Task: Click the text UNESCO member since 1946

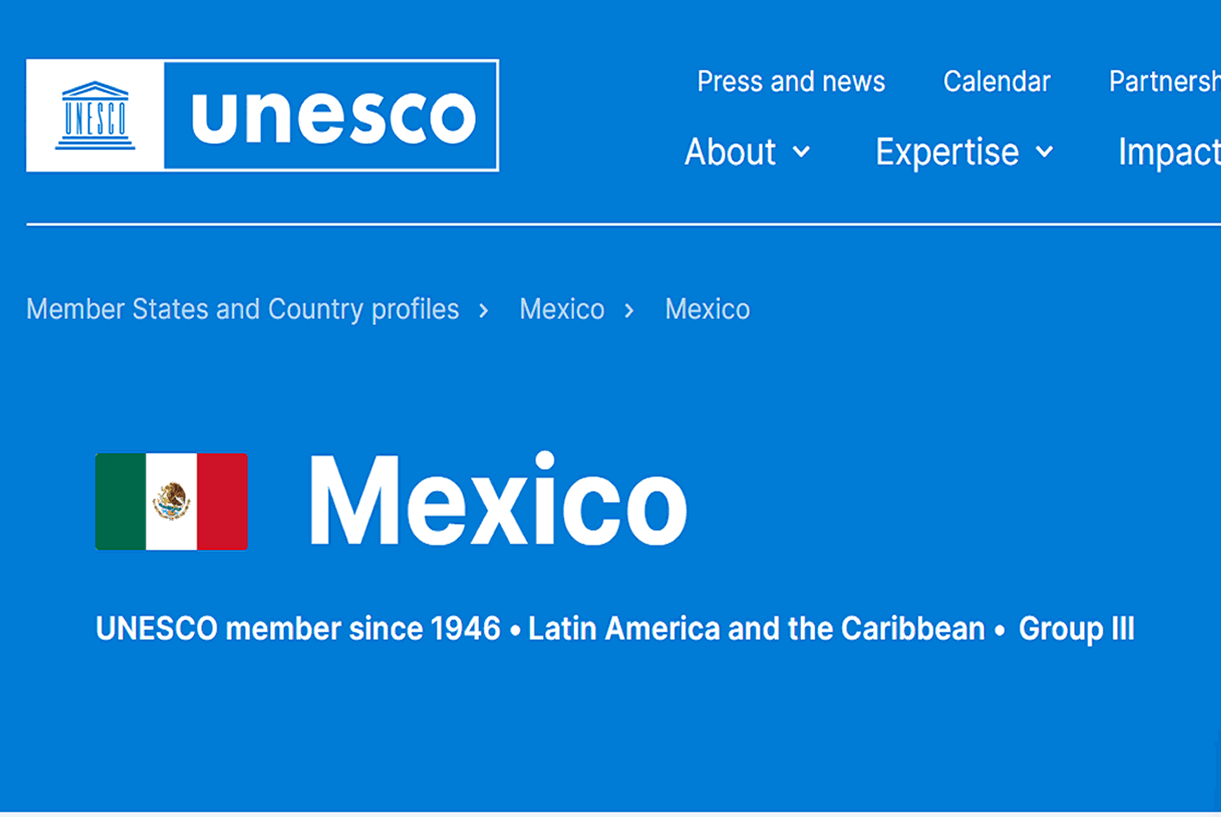Action: 298,629
